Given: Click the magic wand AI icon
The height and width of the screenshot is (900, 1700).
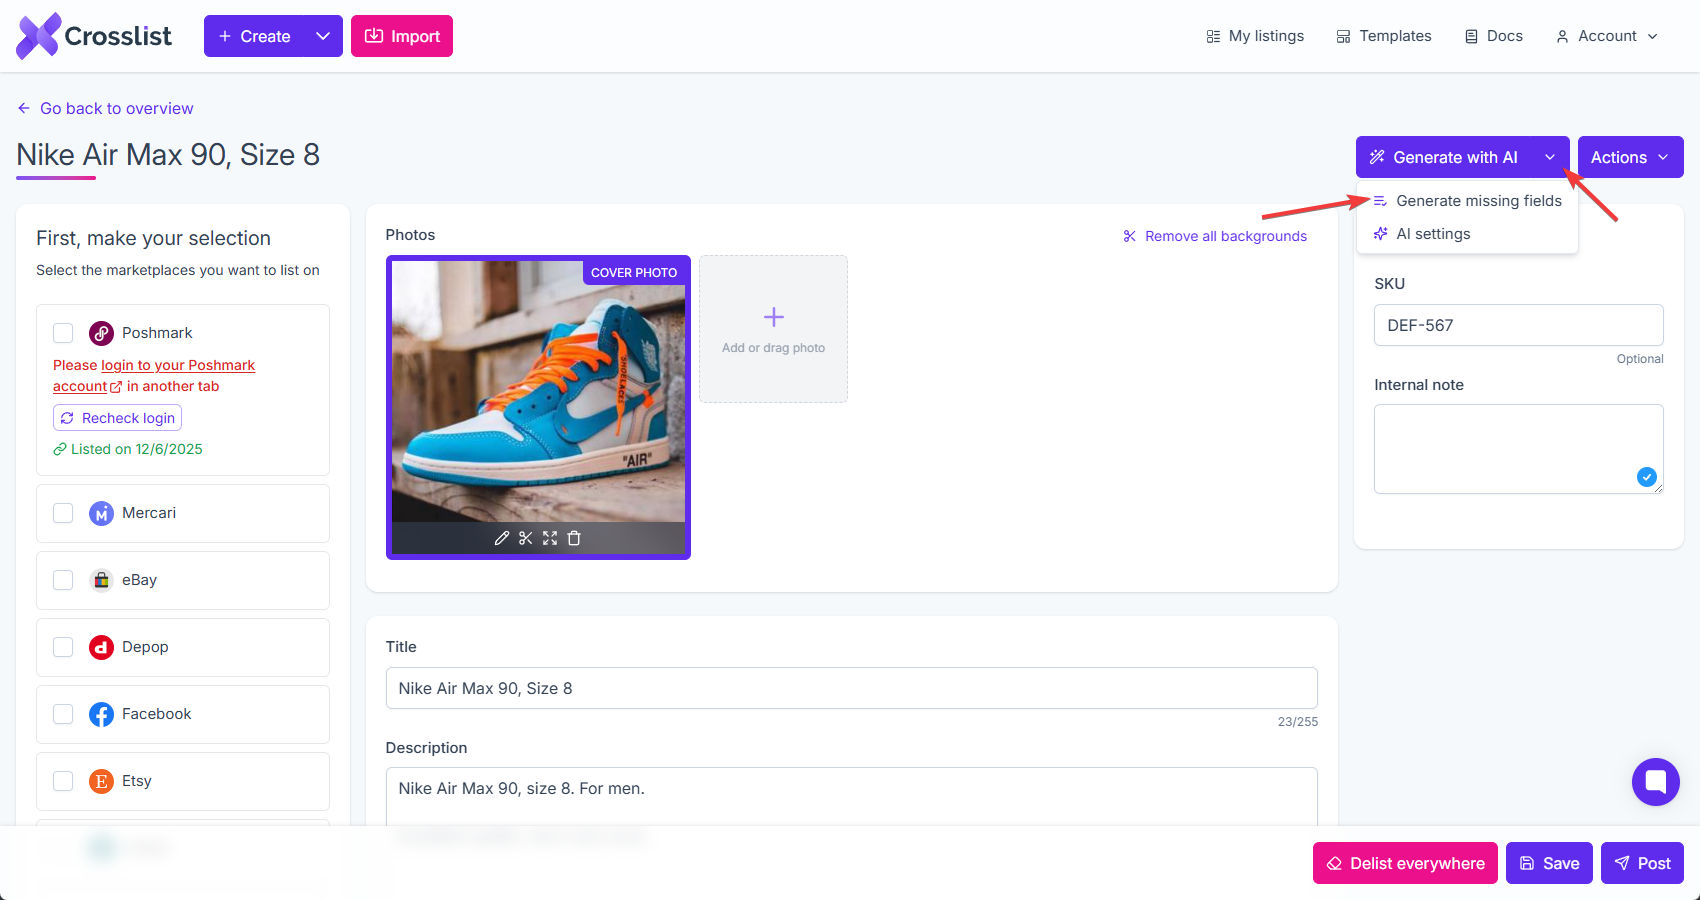Looking at the screenshot, I should (x=1377, y=157).
